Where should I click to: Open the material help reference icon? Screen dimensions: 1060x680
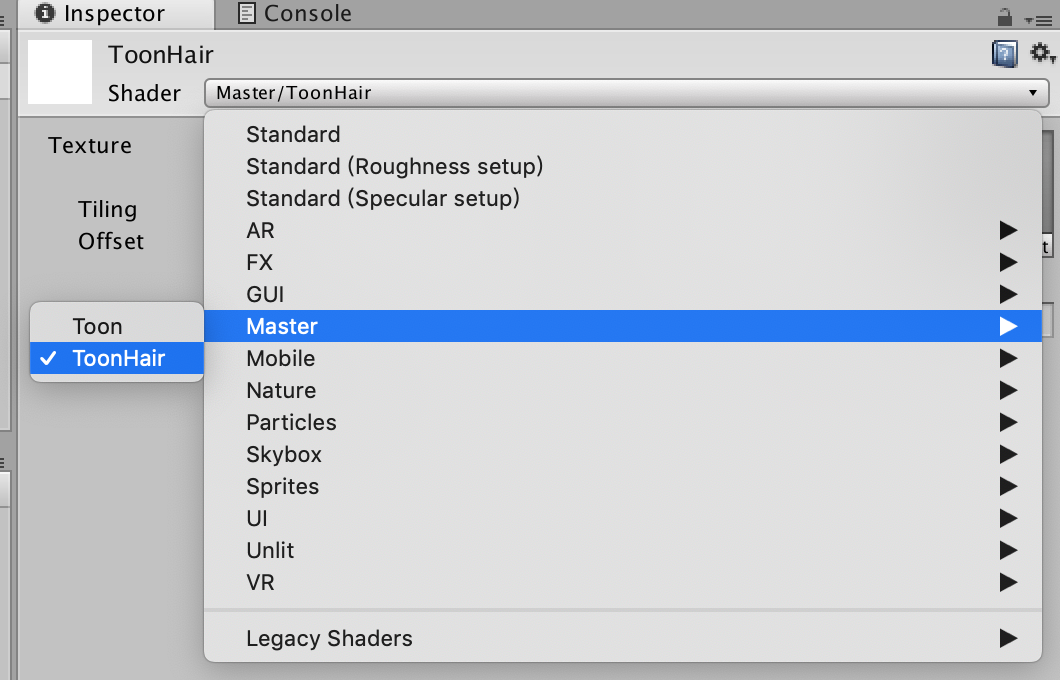pyautogui.click(x=1003, y=53)
